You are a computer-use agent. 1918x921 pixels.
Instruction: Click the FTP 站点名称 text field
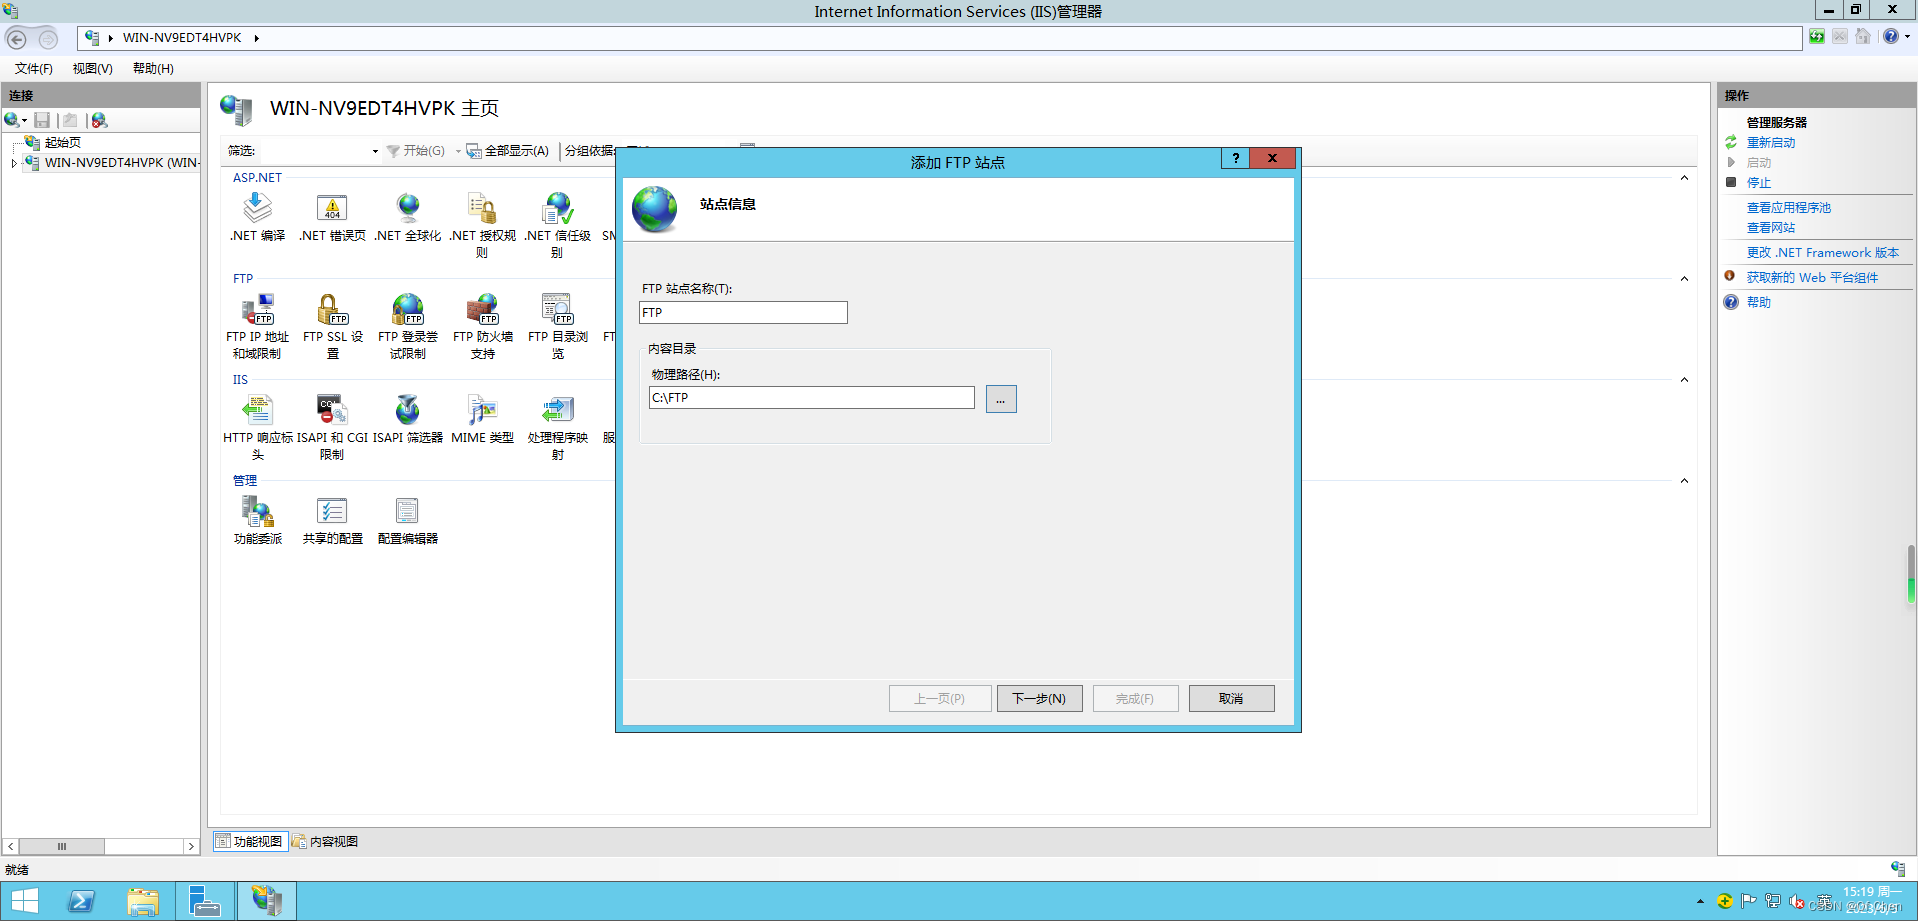click(743, 313)
